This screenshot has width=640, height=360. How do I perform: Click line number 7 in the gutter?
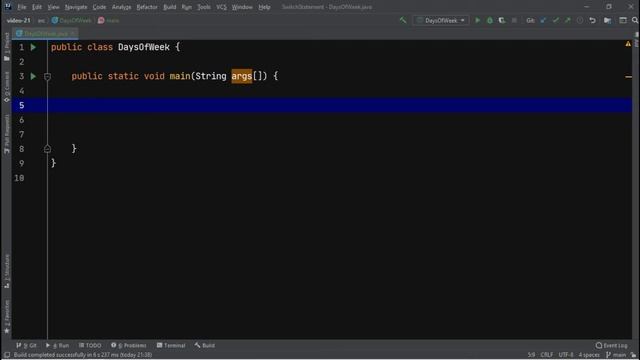(22, 134)
